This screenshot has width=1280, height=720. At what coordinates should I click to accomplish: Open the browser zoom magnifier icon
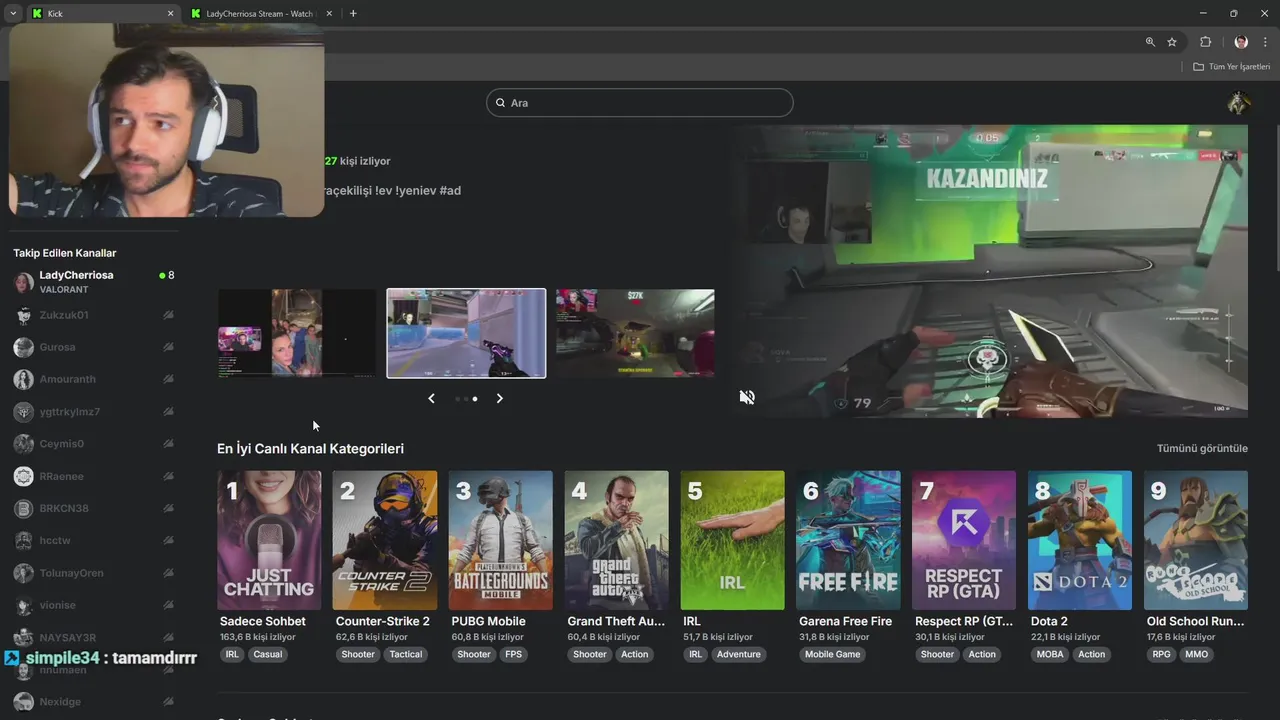coord(1150,42)
